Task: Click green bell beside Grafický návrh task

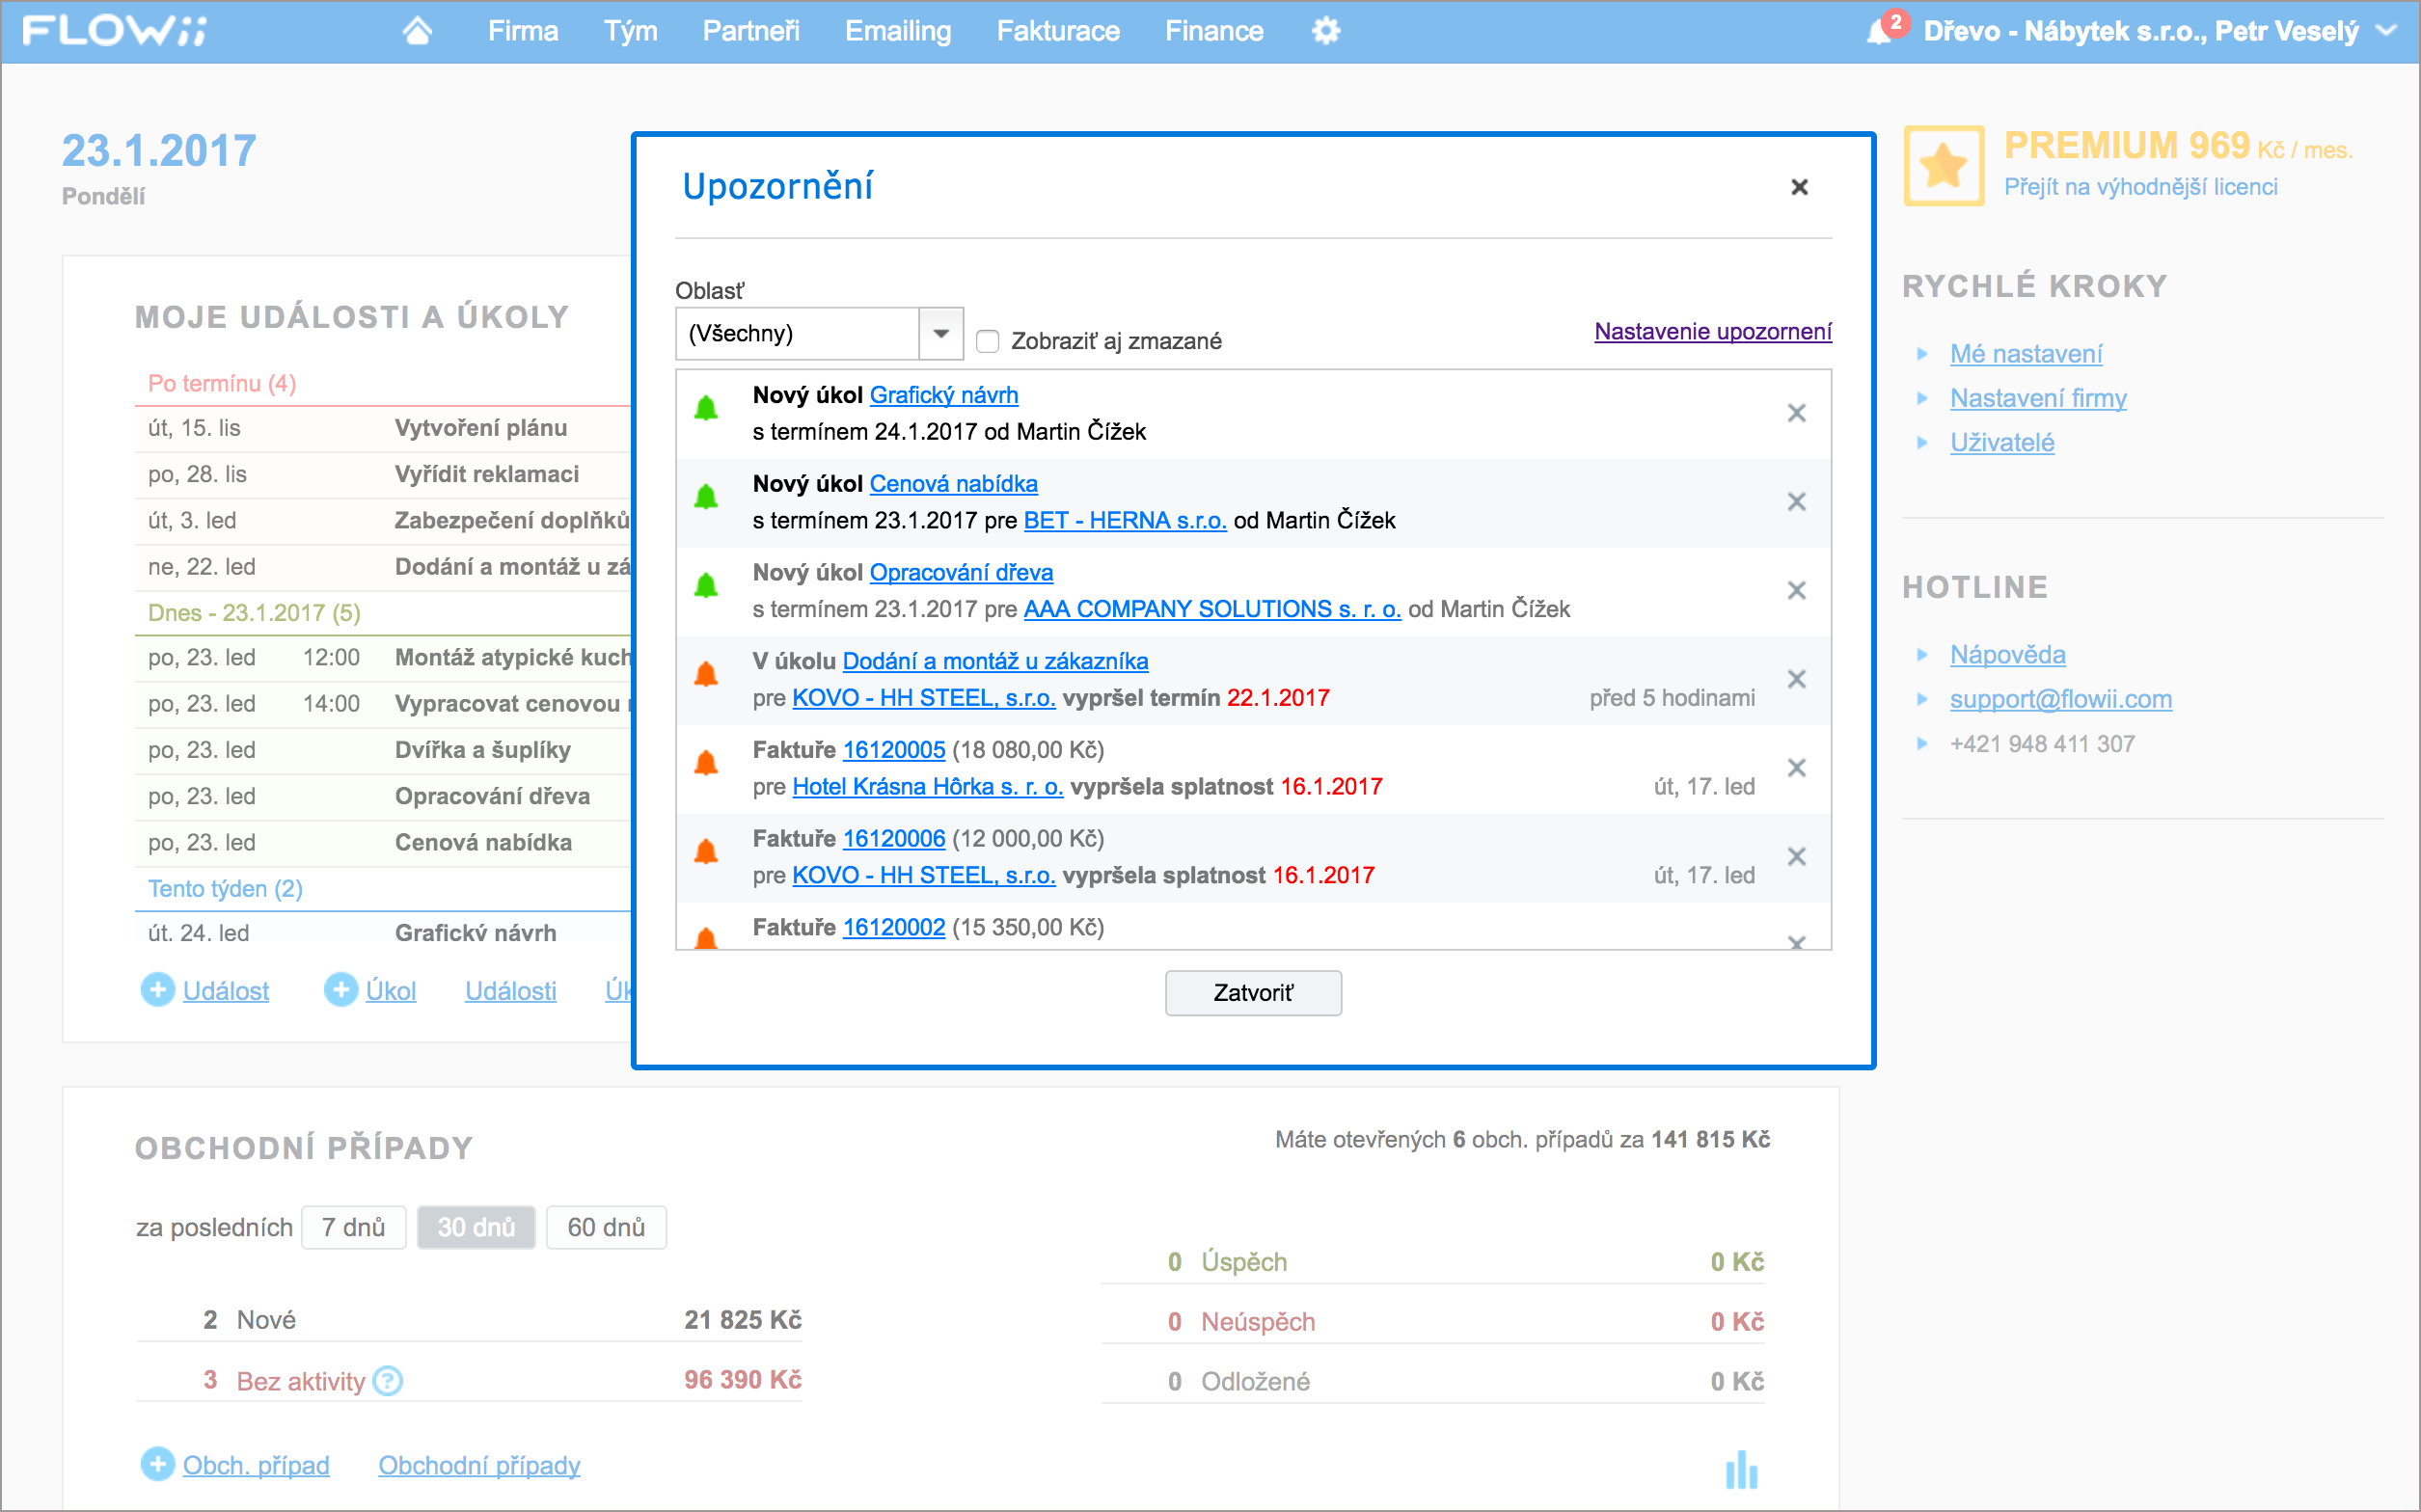Action: pyautogui.click(x=706, y=408)
